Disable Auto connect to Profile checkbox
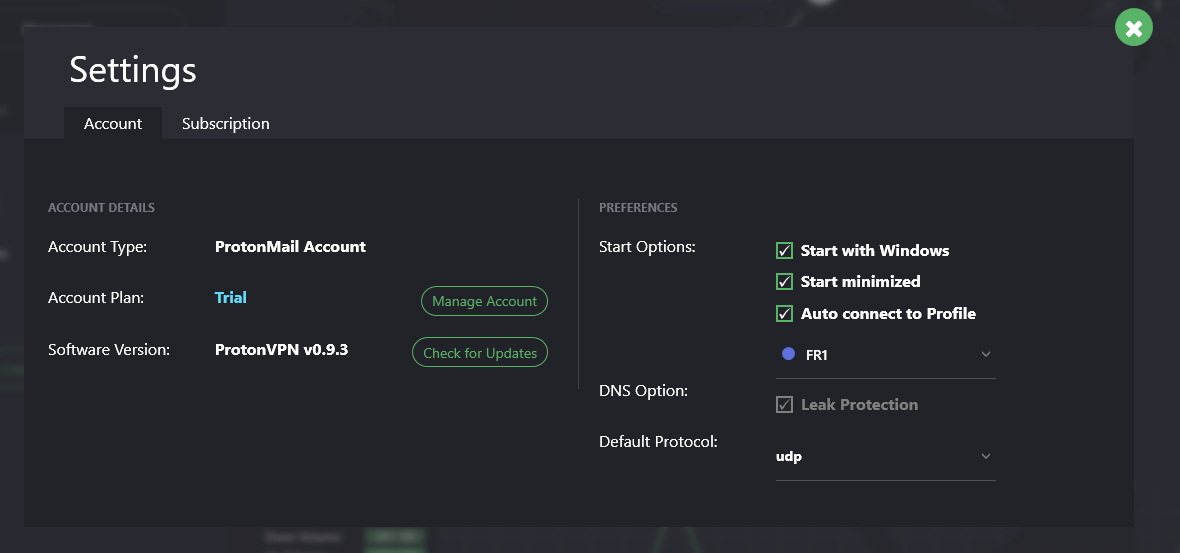This screenshot has width=1180, height=553. click(x=784, y=314)
